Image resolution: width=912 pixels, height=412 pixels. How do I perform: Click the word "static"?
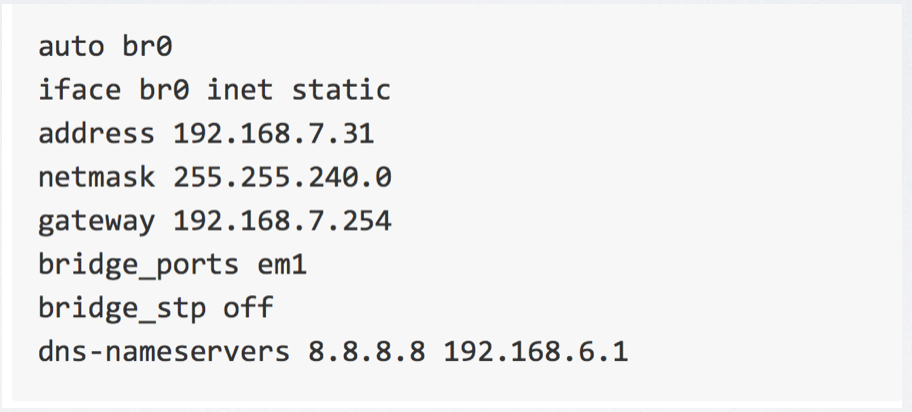(340, 90)
